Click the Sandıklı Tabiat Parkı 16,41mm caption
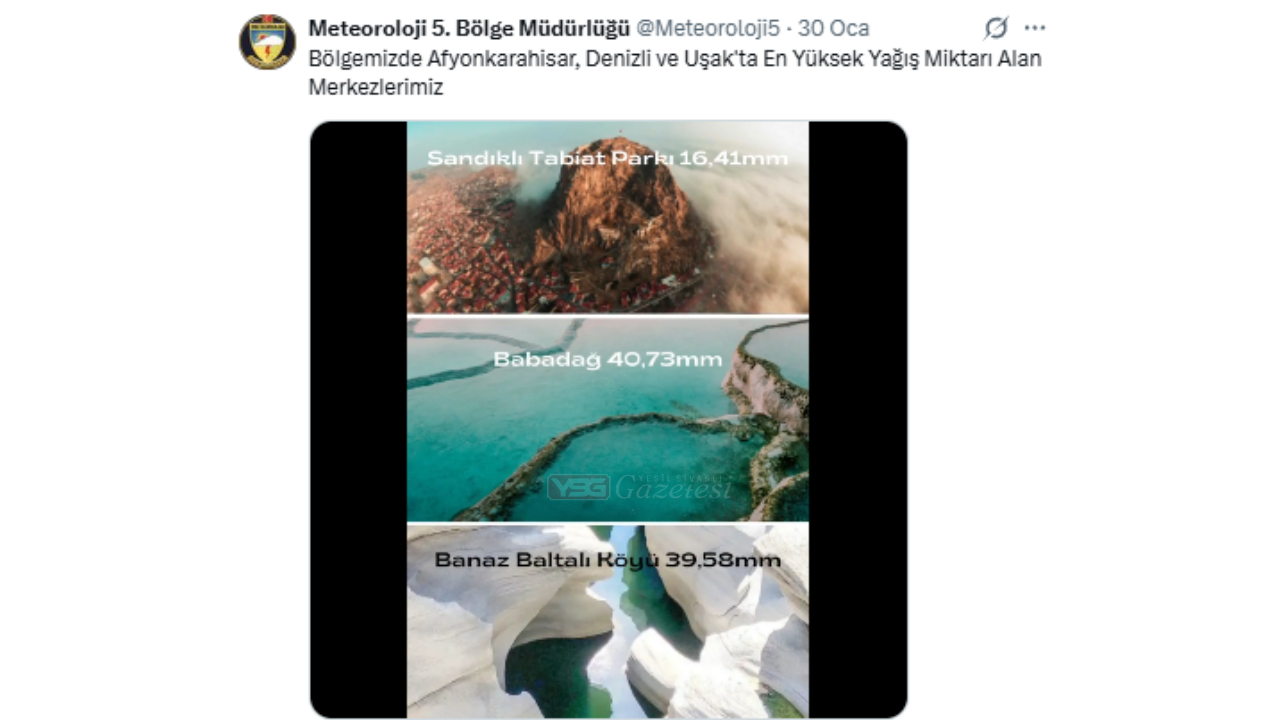 pyautogui.click(x=607, y=158)
